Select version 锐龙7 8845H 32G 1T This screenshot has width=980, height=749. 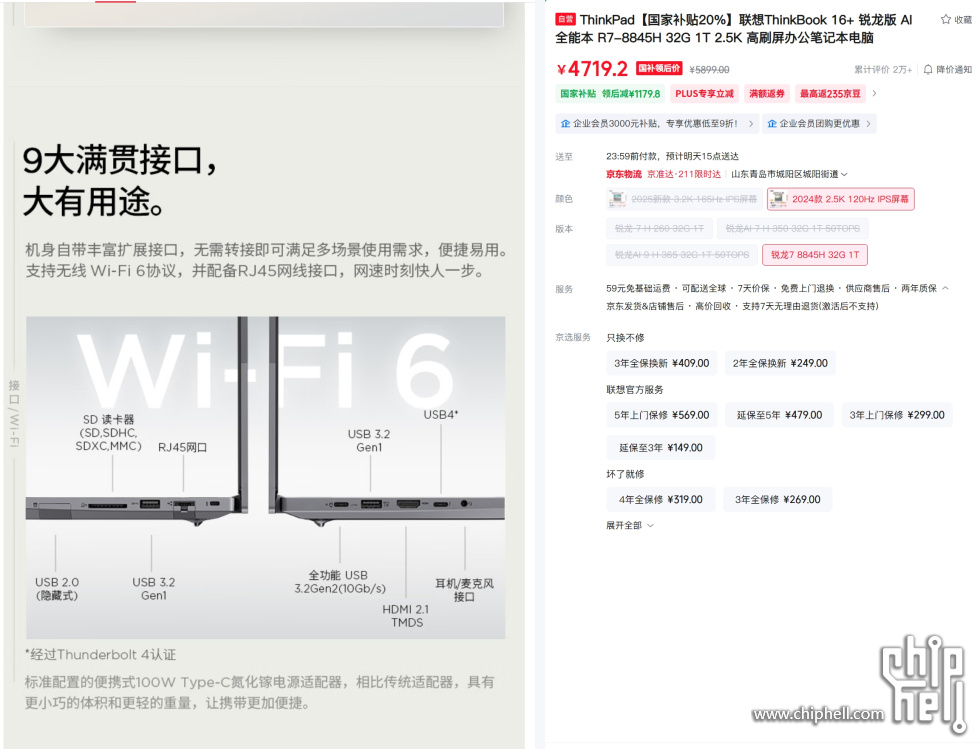pos(814,254)
